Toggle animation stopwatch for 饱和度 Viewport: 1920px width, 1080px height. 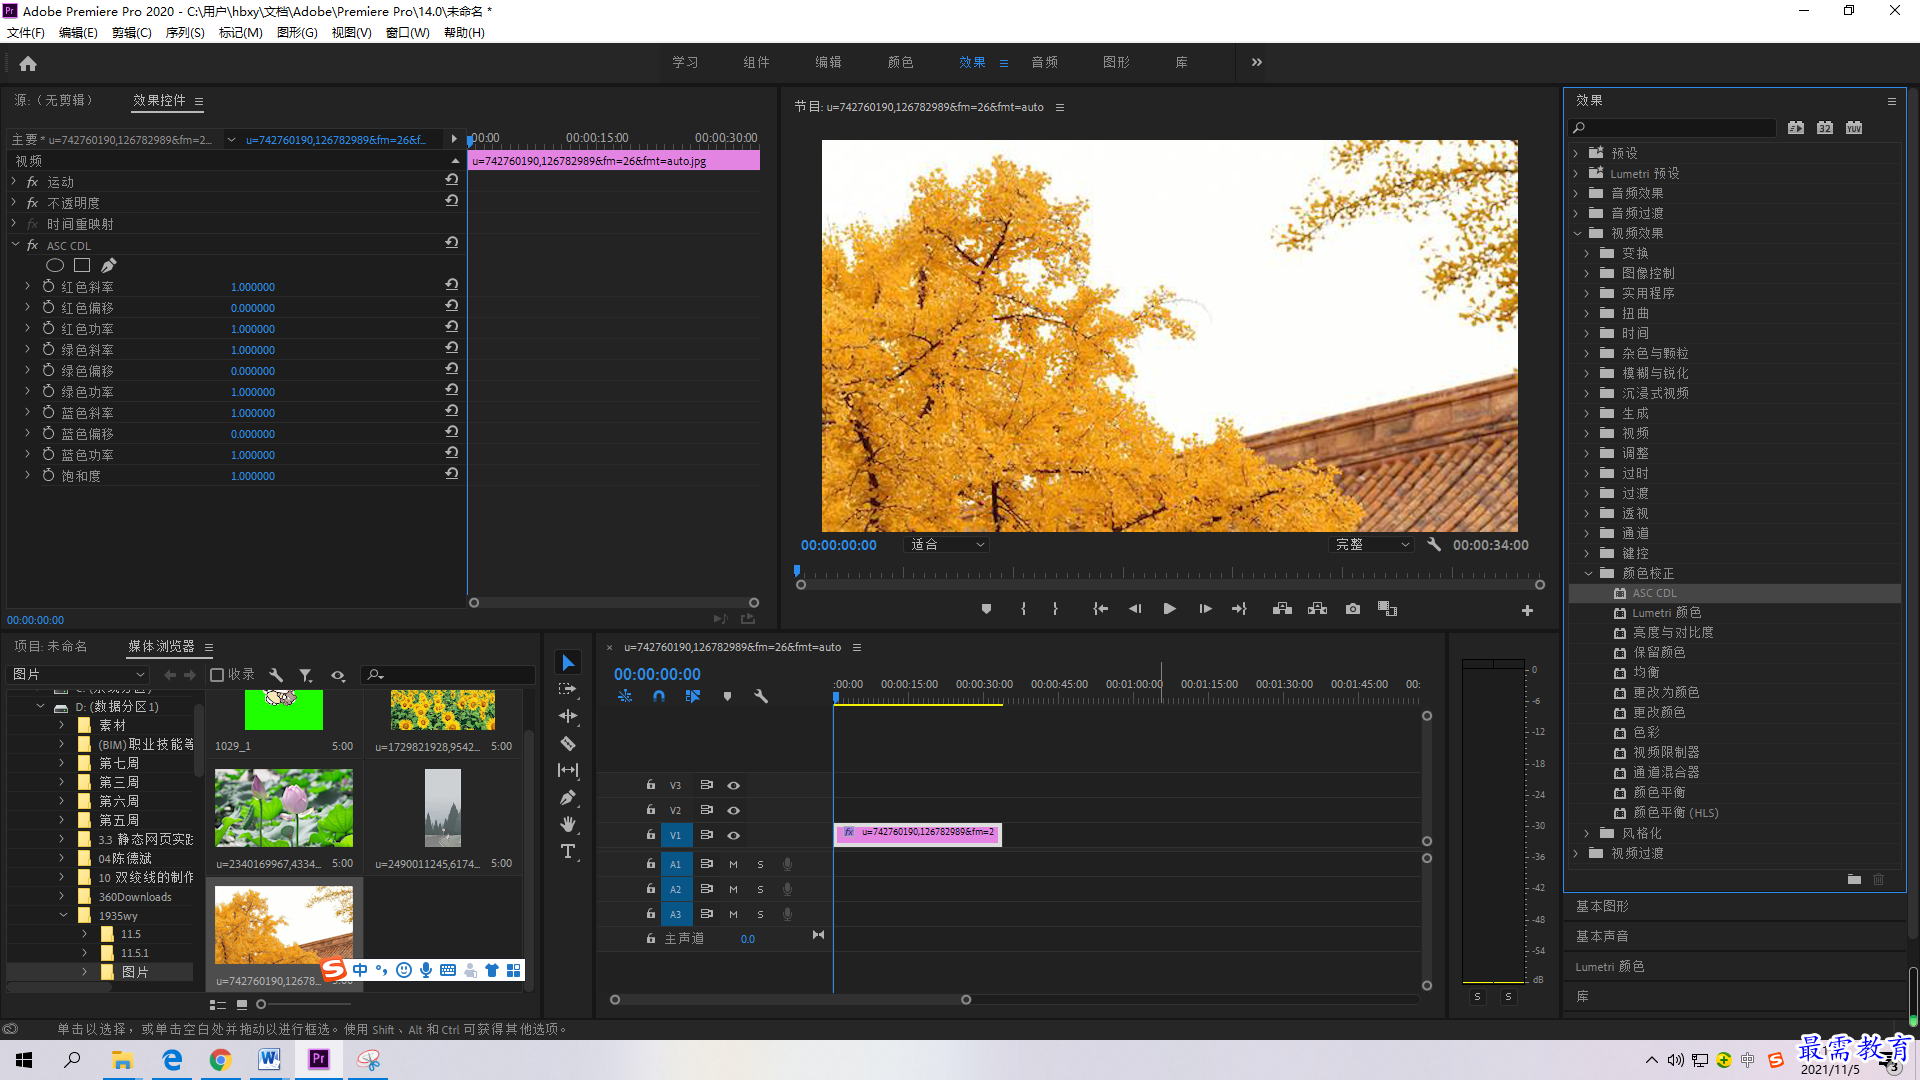click(x=48, y=475)
